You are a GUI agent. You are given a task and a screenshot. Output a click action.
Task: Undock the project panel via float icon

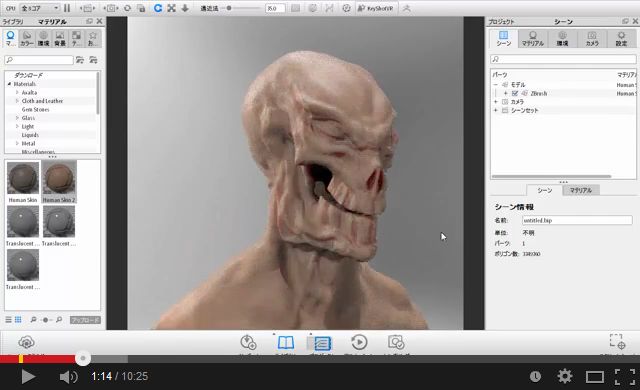pyautogui.click(x=625, y=21)
